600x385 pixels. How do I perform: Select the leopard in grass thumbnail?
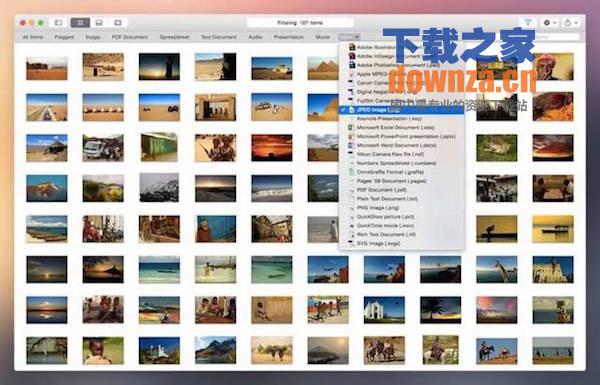click(497, 148)
